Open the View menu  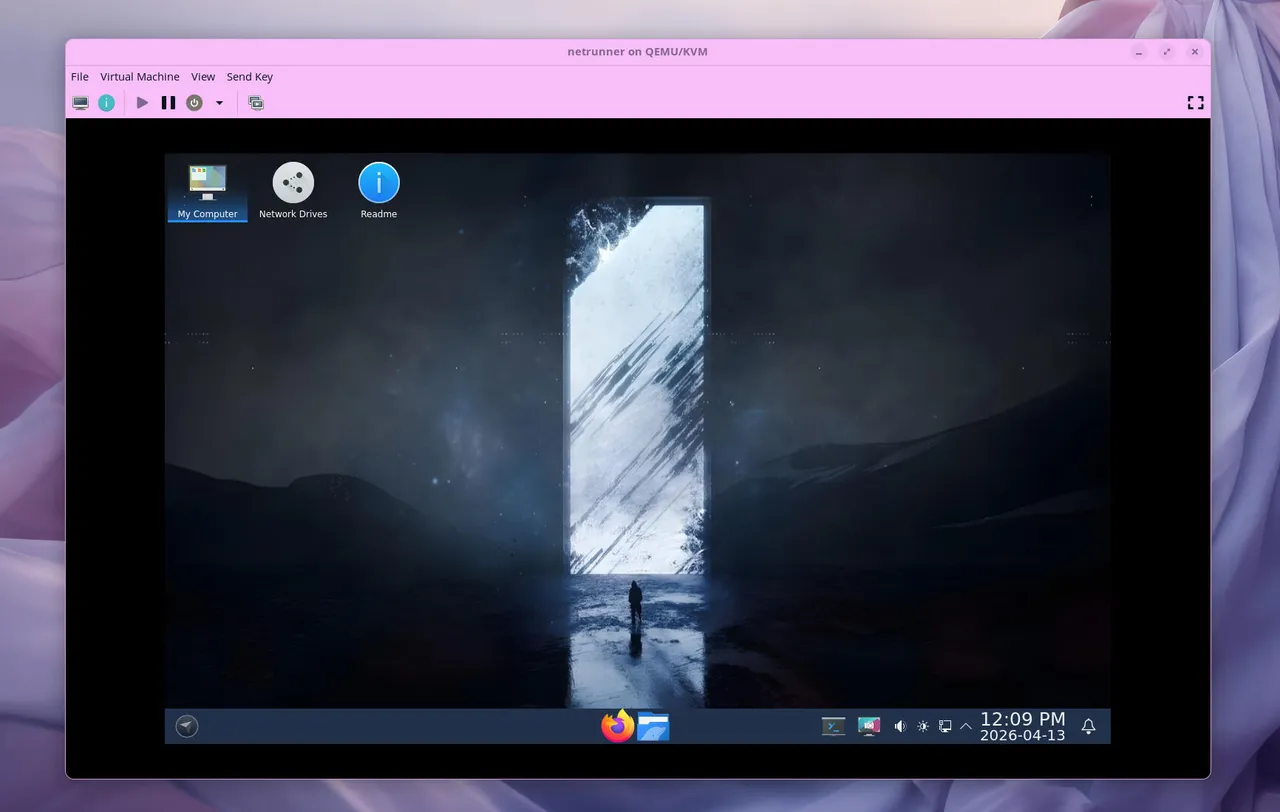tap(203, 77)
